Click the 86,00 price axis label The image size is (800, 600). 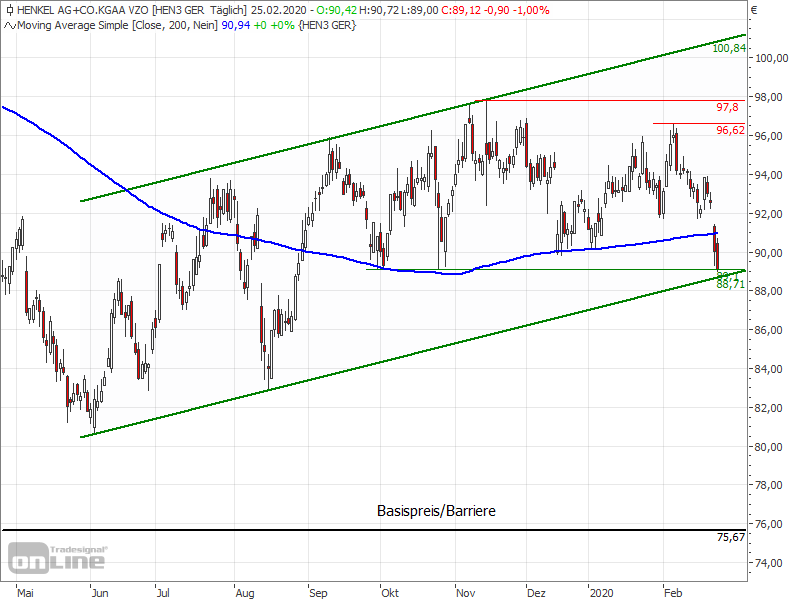[x=768, y=330]
